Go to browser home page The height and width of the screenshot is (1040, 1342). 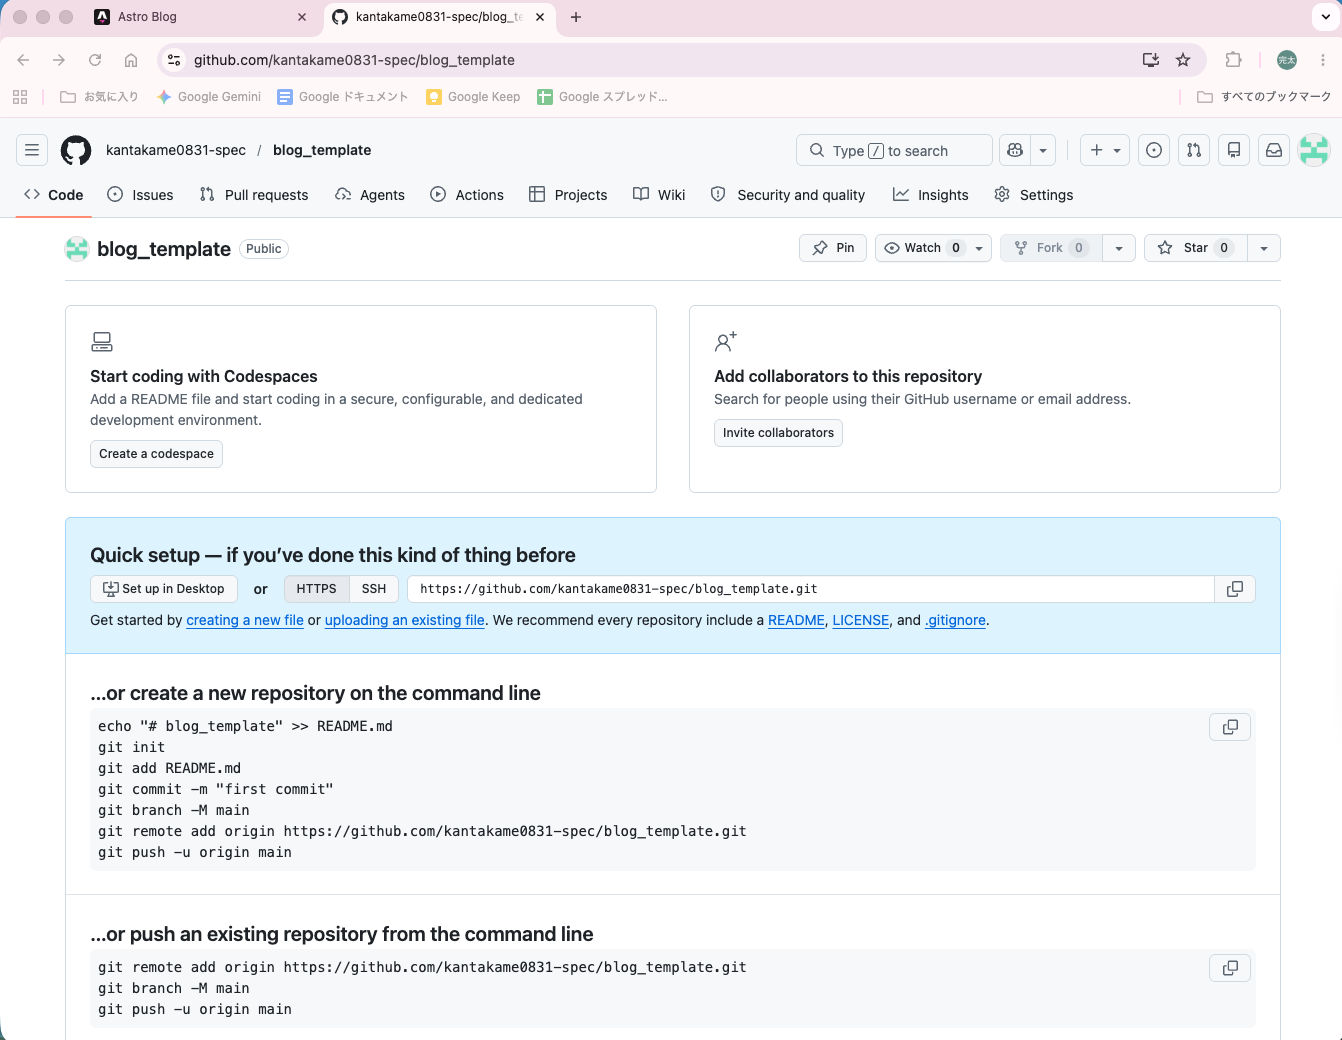pyautogui.click(x=131, y=60)
